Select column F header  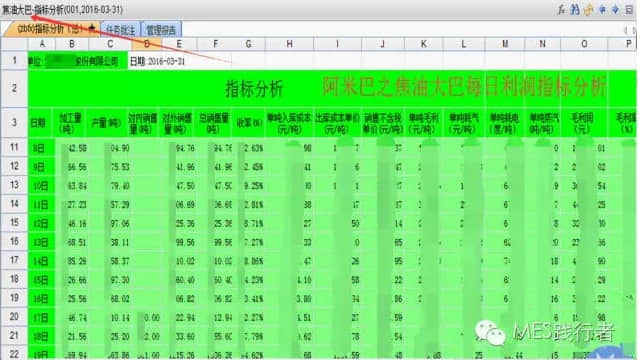point(215,44)
